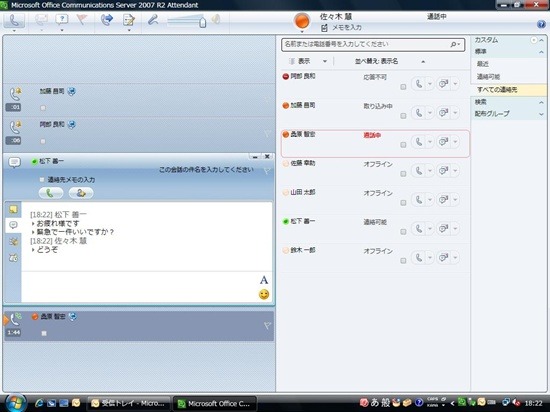
Task: Click the green call button in chat panel
Action: coord(51,193)
